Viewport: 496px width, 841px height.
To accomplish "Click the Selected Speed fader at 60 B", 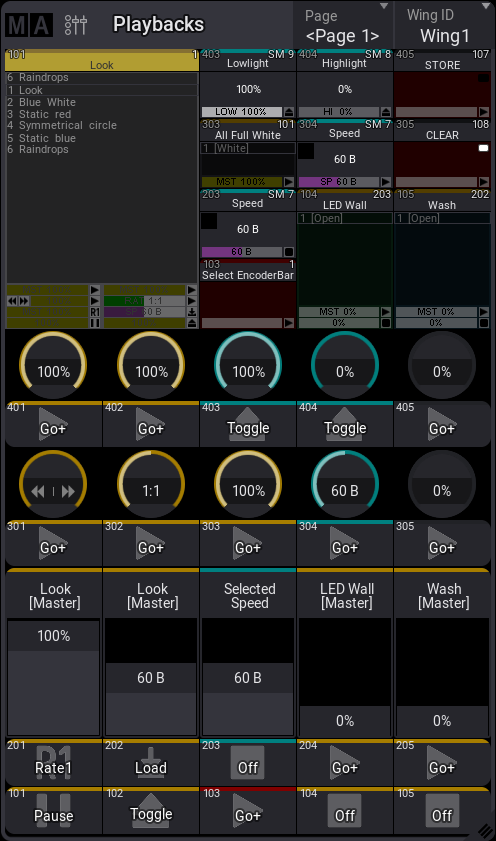I will point(248,677).
